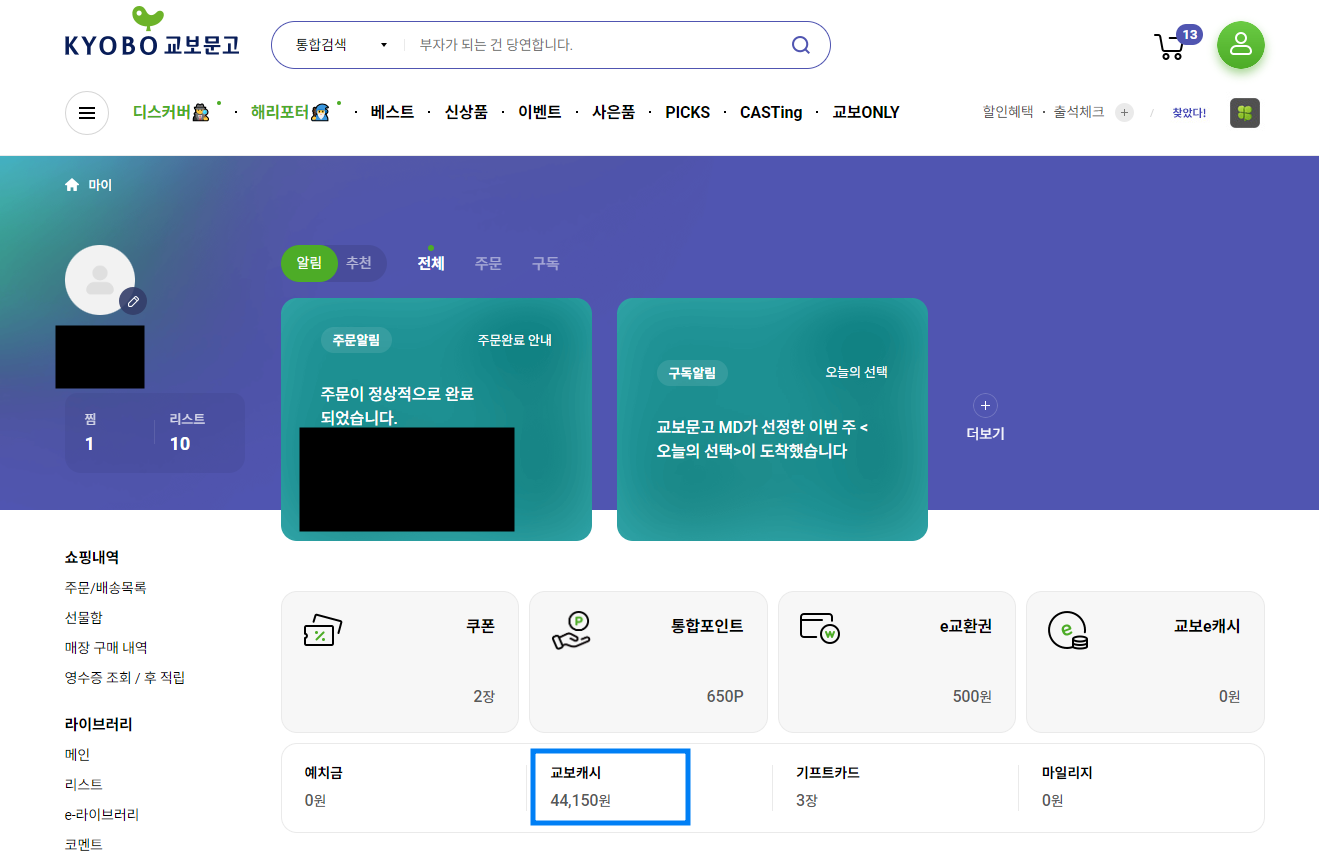
Task: Select the 구독 tab
Action: (x=545, y=264)
